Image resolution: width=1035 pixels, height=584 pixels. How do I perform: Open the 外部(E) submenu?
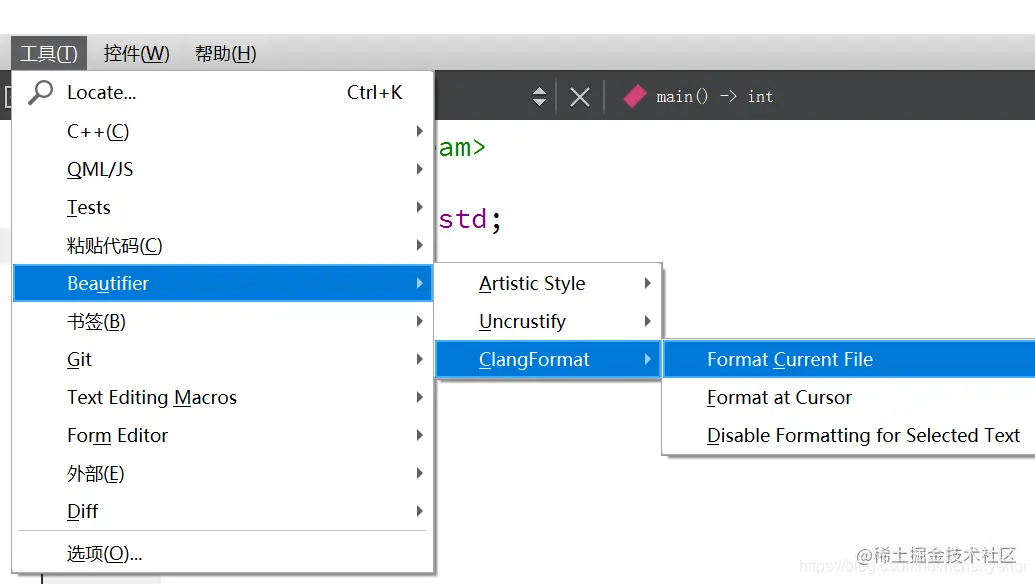(223, 473)
